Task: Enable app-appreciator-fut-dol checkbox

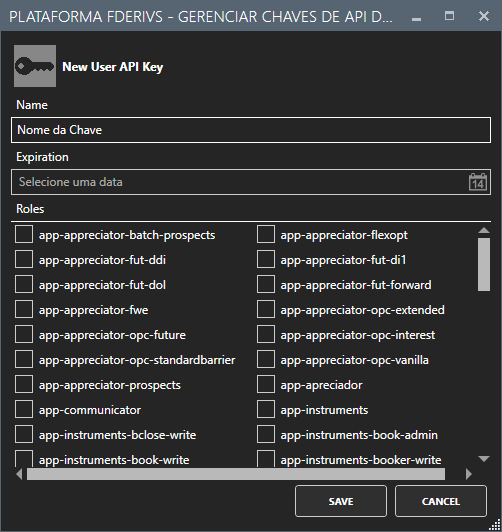Action: point(24,285)
